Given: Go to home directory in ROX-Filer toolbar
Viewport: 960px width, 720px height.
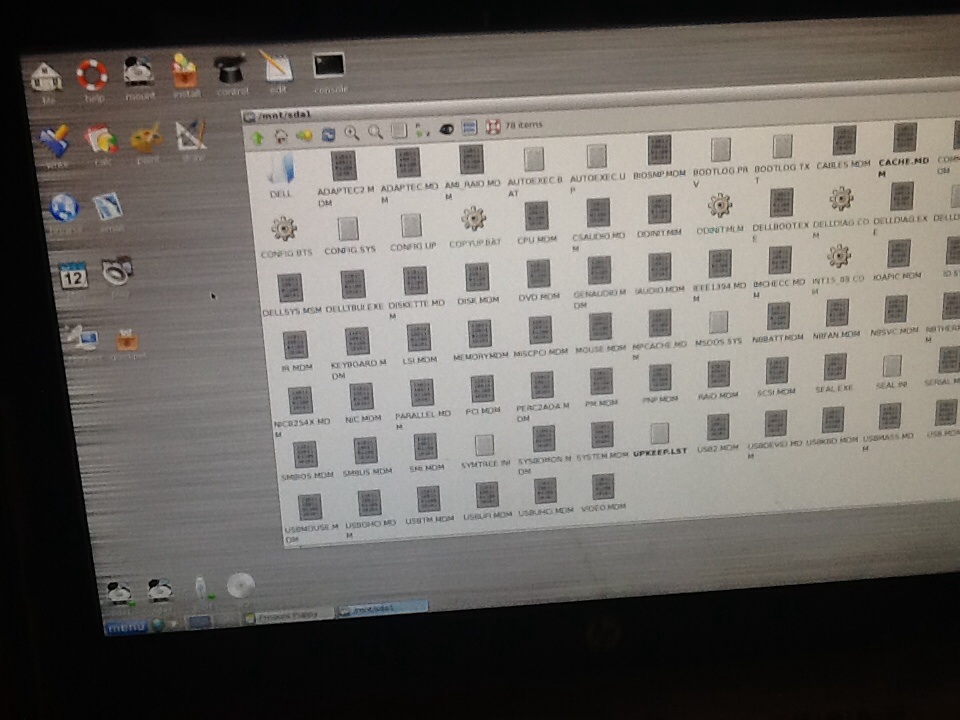Looking at the screenshot, I should [x=280, y=136].
